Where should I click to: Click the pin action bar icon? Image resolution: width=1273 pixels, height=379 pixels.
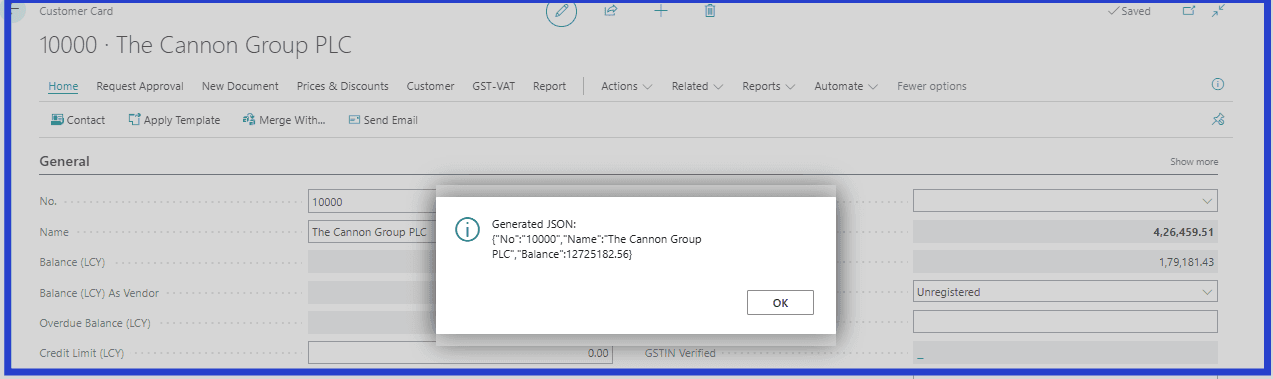1217,120
